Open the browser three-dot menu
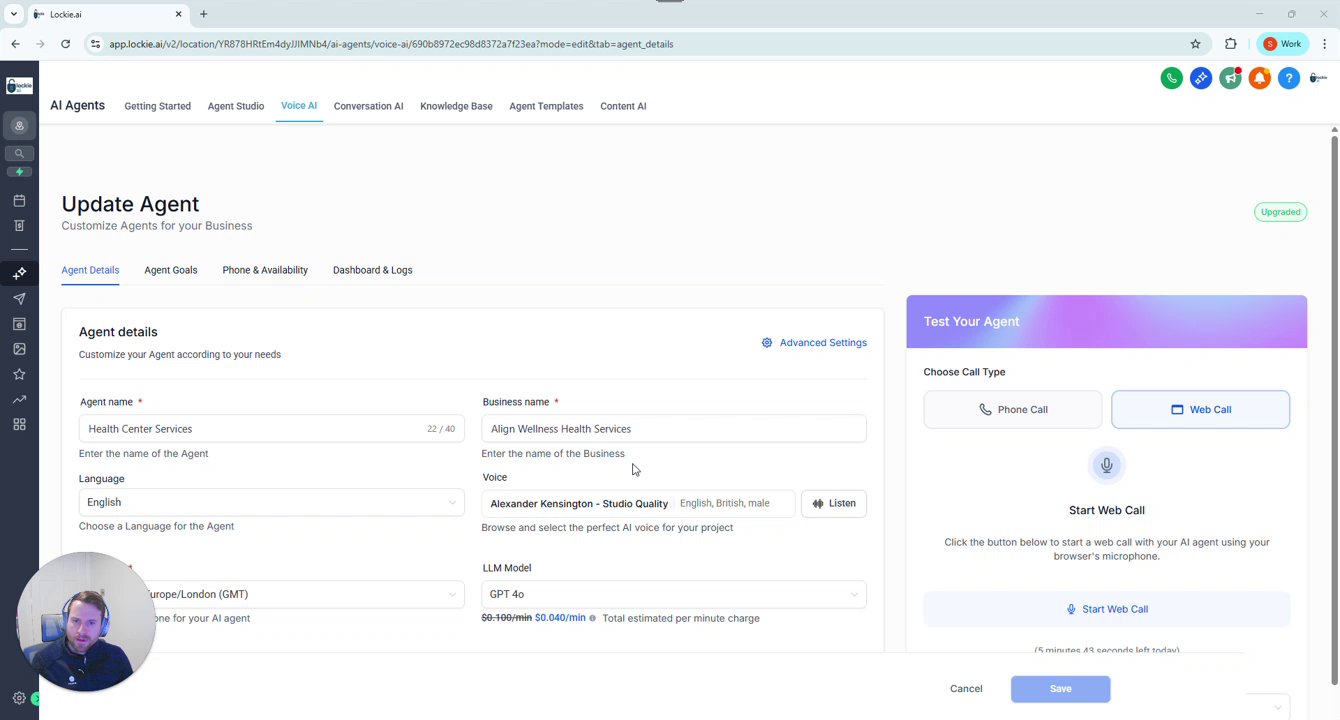 (1325, 44)
